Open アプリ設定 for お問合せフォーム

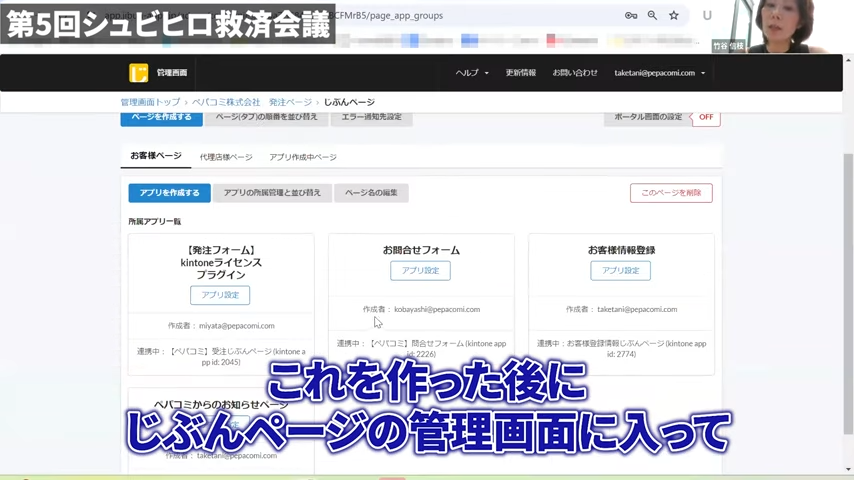[x=420, y=271]
